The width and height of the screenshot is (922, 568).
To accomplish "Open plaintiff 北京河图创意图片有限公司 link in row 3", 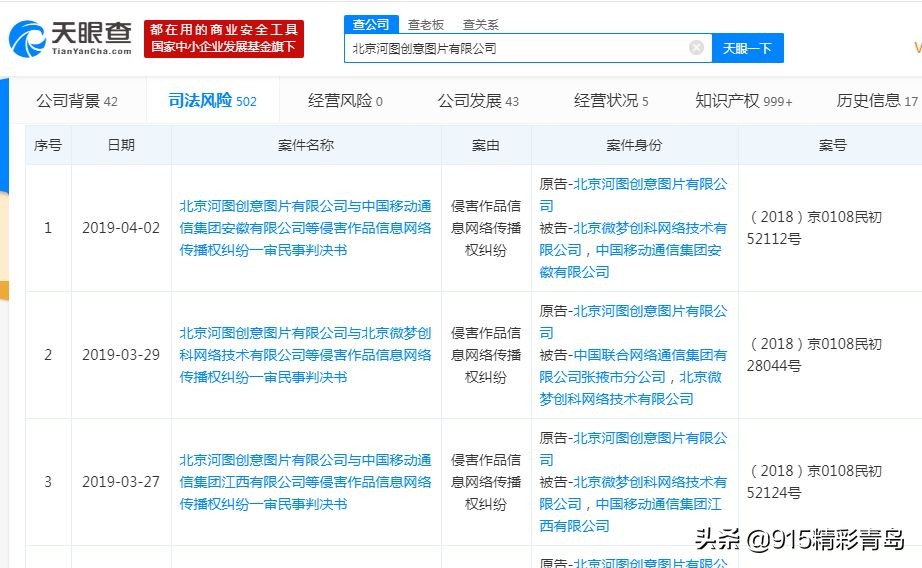I will point(633,449).
